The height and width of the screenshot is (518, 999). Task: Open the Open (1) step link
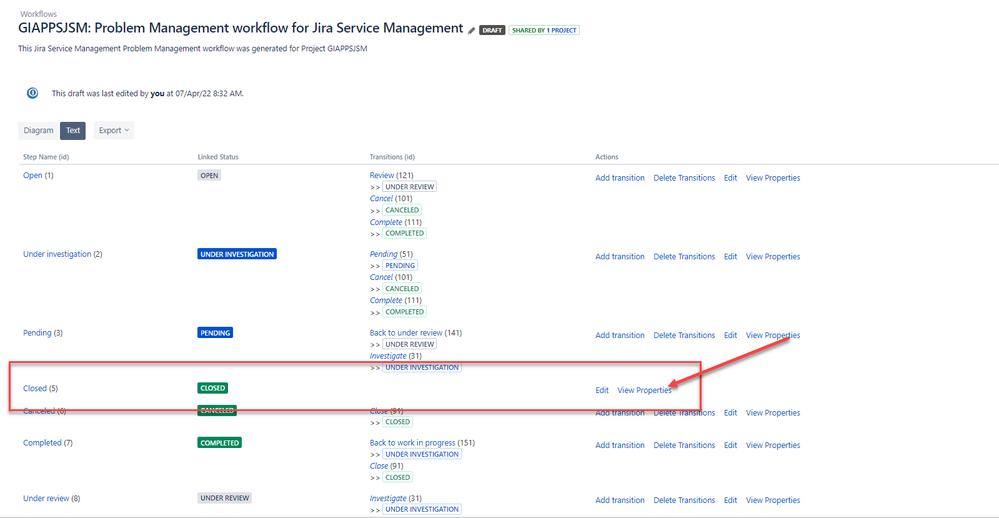click(32, 175)
